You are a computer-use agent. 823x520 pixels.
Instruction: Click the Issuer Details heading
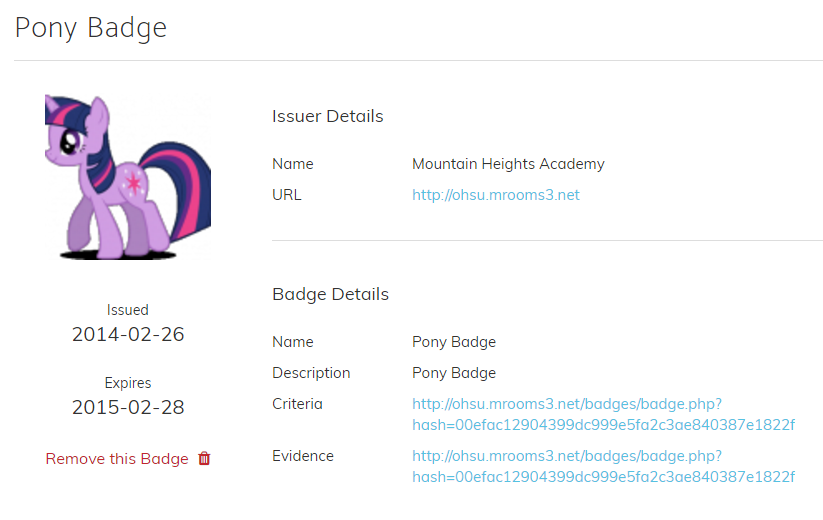[x=328, y=116]
